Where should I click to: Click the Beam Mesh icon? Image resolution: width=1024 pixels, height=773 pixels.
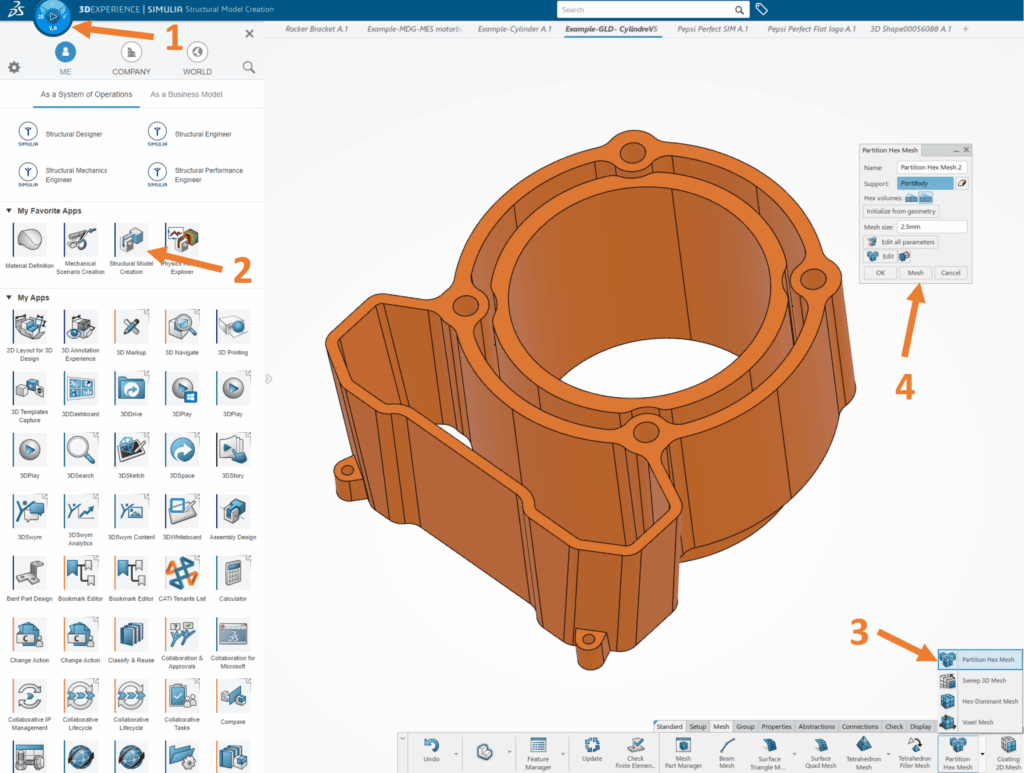727,748
